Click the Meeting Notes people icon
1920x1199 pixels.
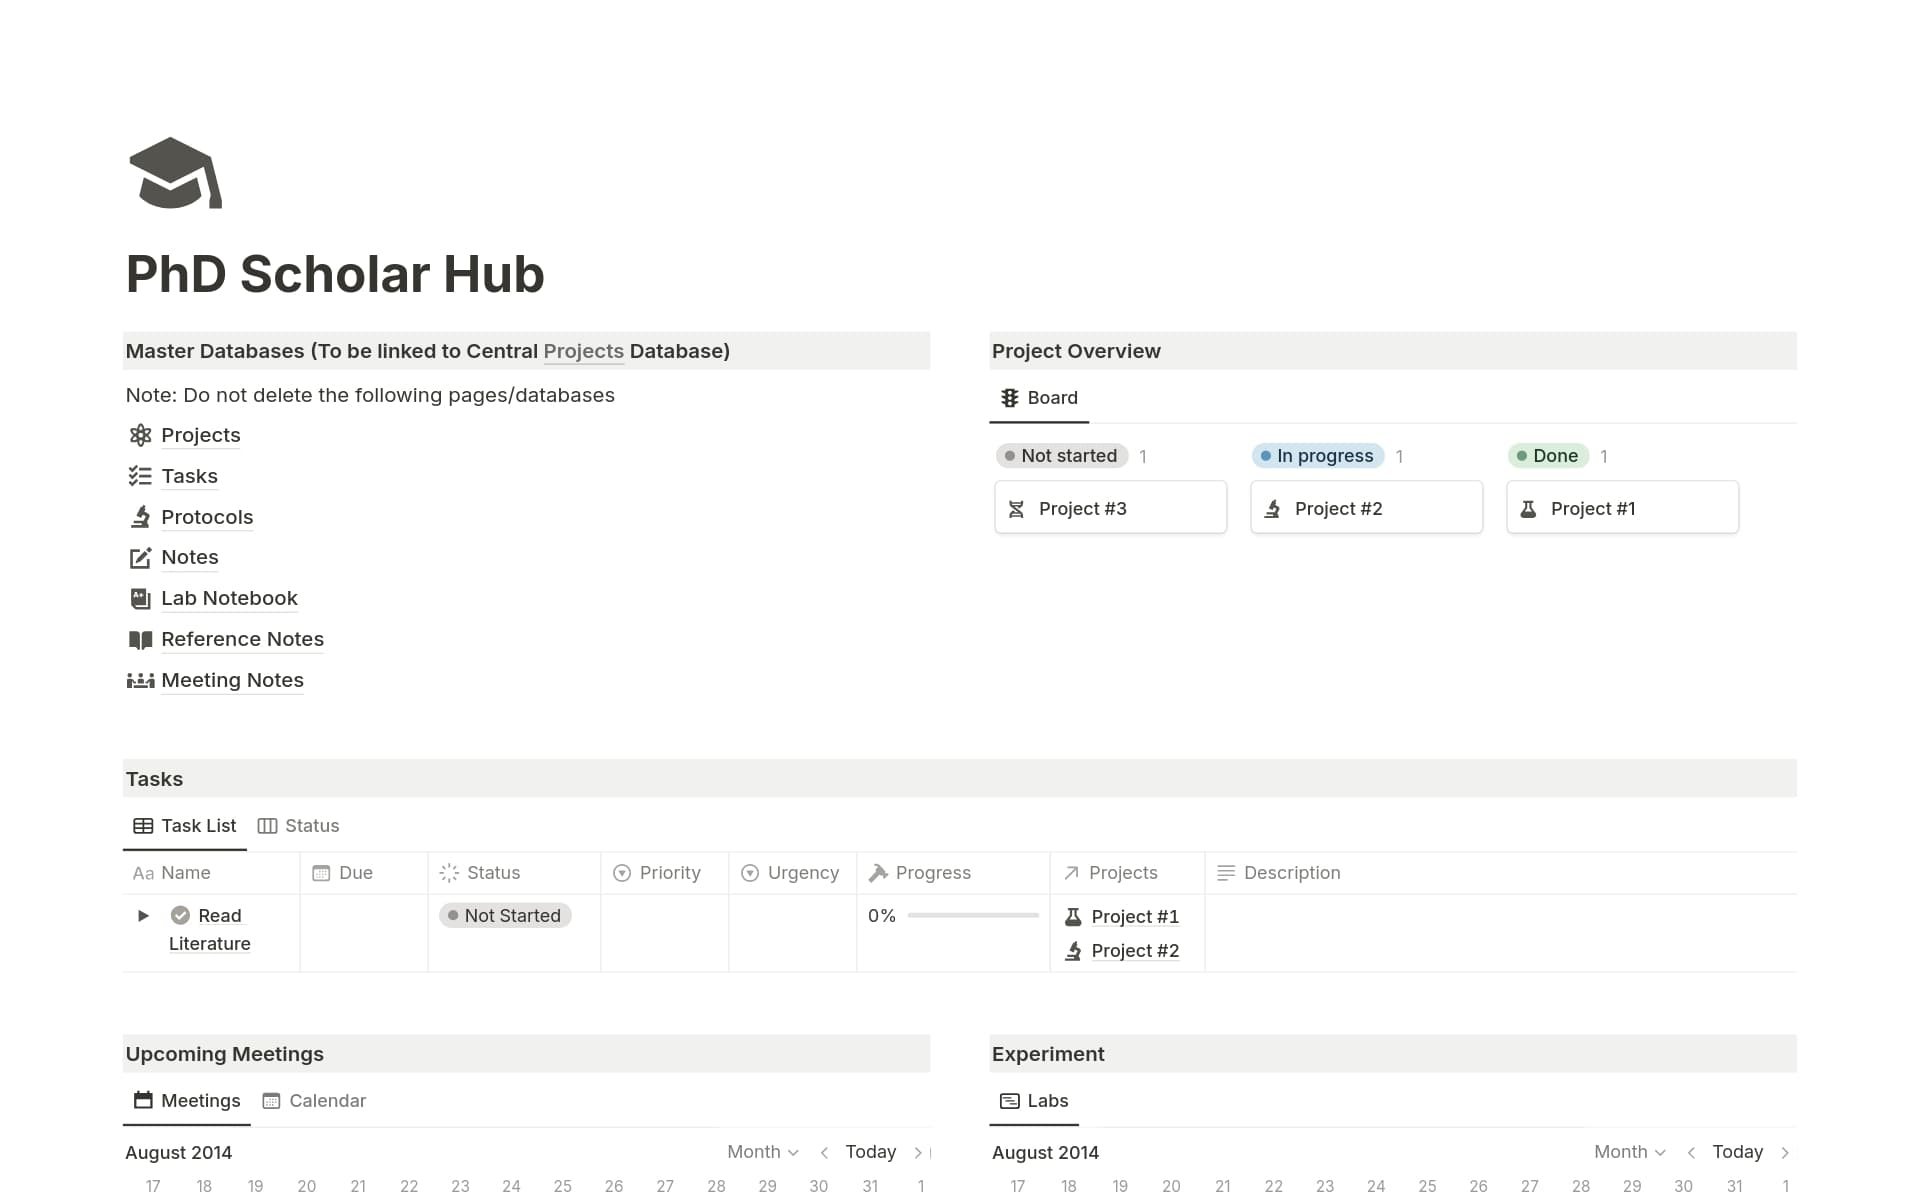click(140, 680)
